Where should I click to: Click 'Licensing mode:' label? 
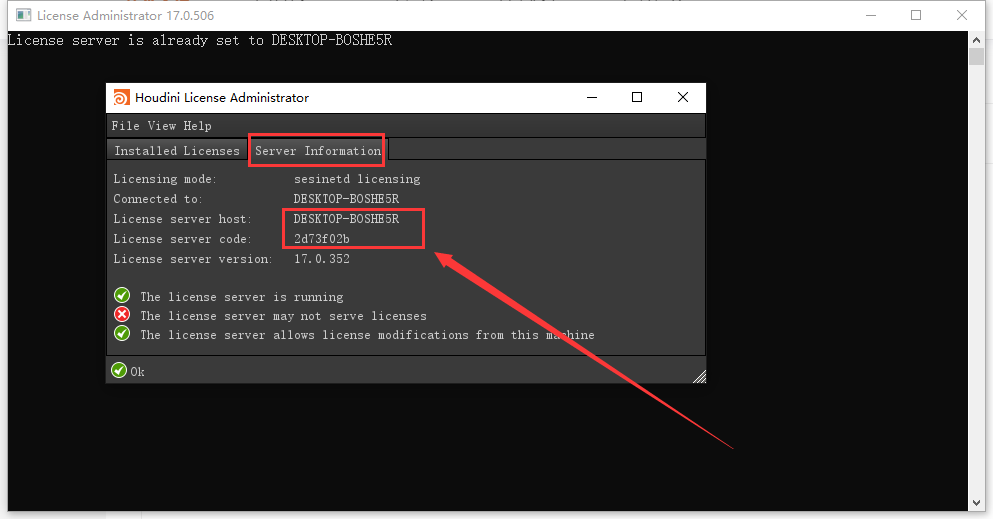pos(165,179)
